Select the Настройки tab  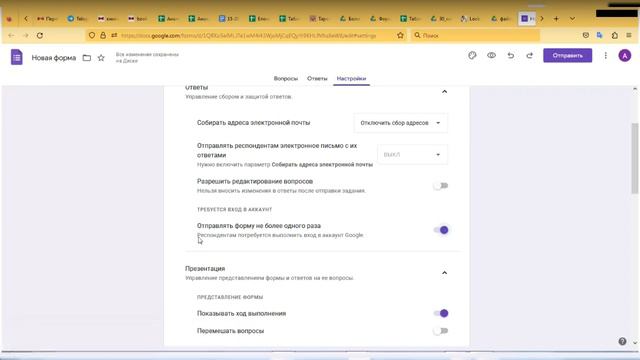coord(351,78)
